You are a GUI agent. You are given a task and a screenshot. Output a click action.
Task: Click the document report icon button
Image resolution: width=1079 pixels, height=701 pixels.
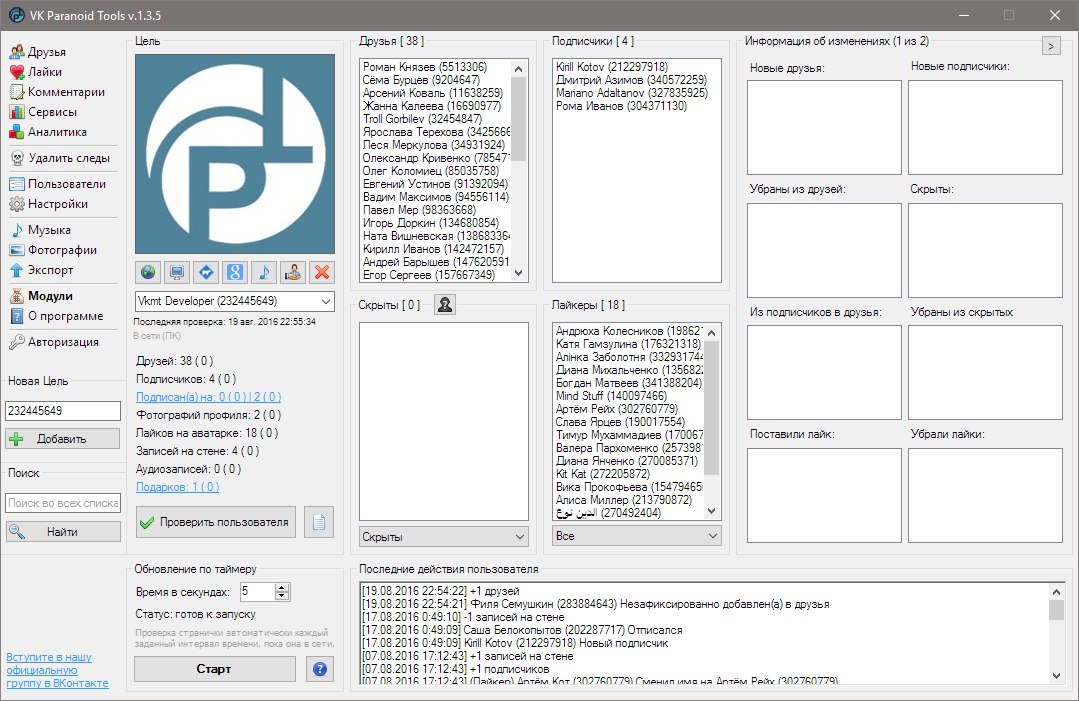(319, 522)
